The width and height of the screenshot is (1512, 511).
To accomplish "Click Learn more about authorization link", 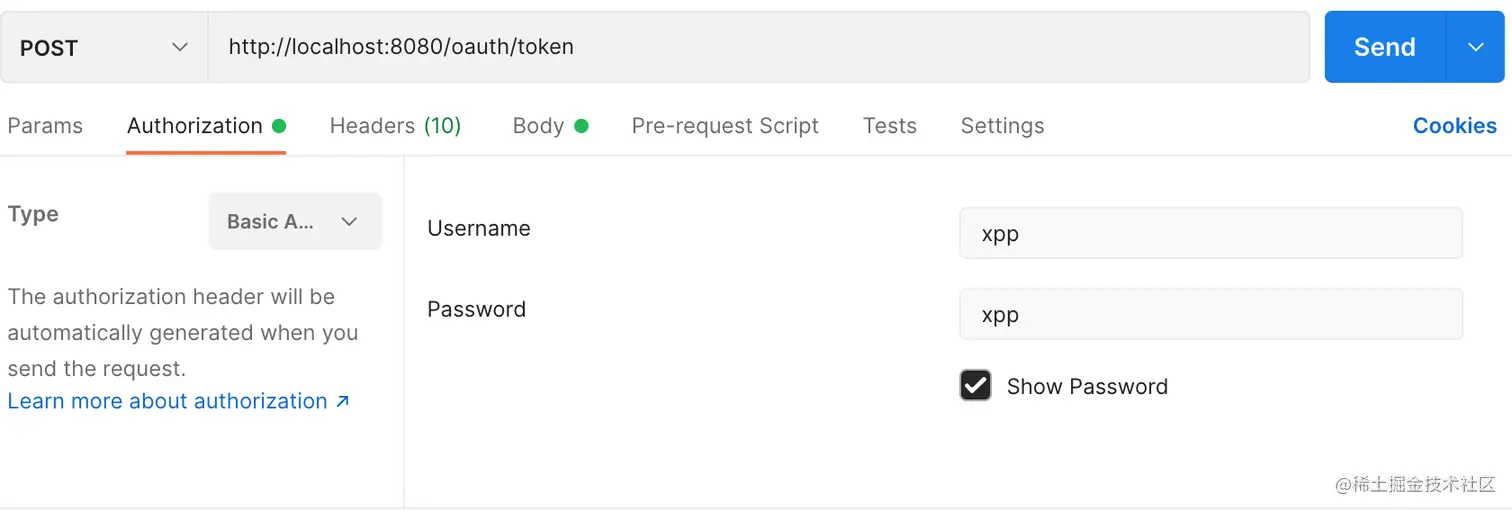I will coord(167,401).
